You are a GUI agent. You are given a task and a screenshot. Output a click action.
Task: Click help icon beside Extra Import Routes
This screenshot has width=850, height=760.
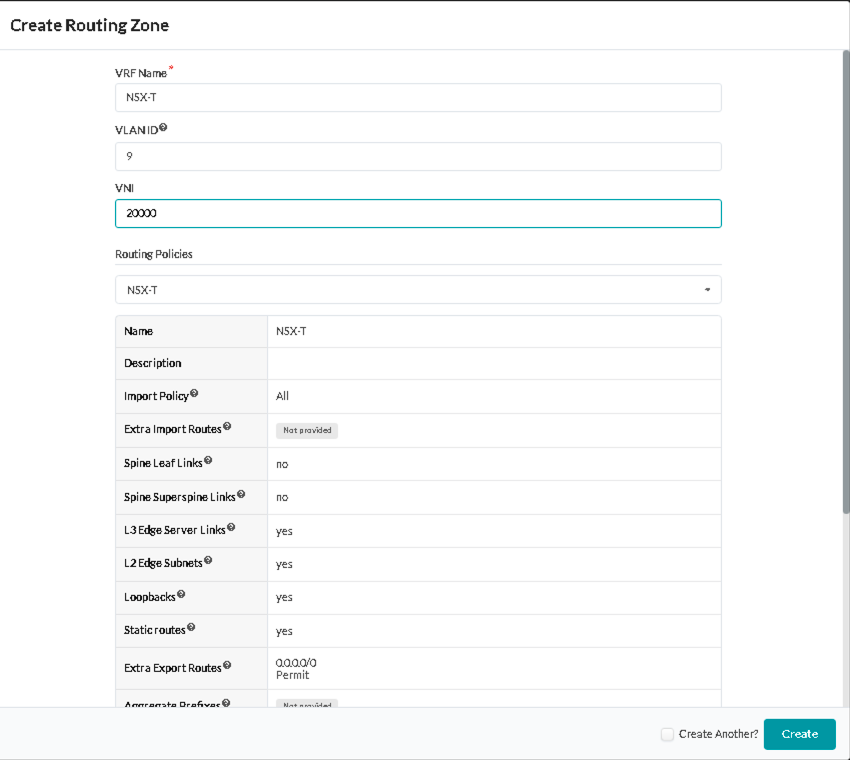pos(227,427)
